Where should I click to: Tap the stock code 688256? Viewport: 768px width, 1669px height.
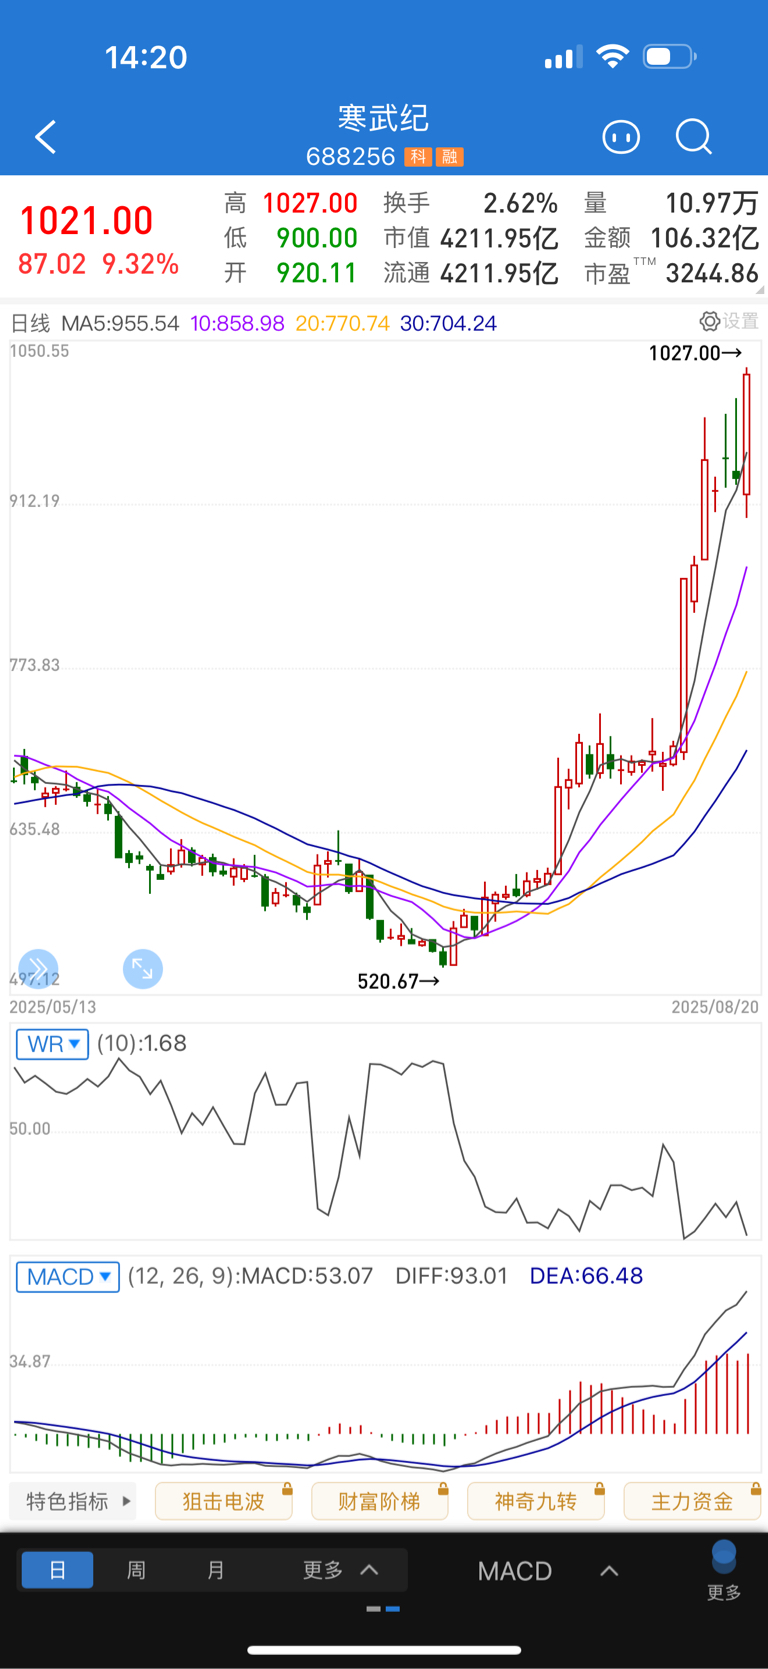click(351, 157)
